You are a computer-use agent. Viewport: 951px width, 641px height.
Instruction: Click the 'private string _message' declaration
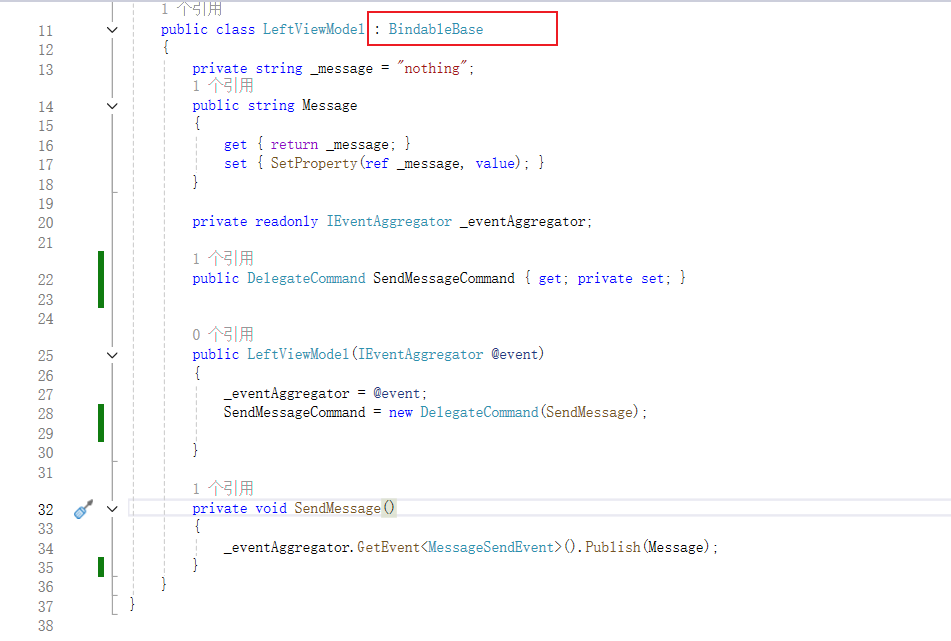pos(283,69)
